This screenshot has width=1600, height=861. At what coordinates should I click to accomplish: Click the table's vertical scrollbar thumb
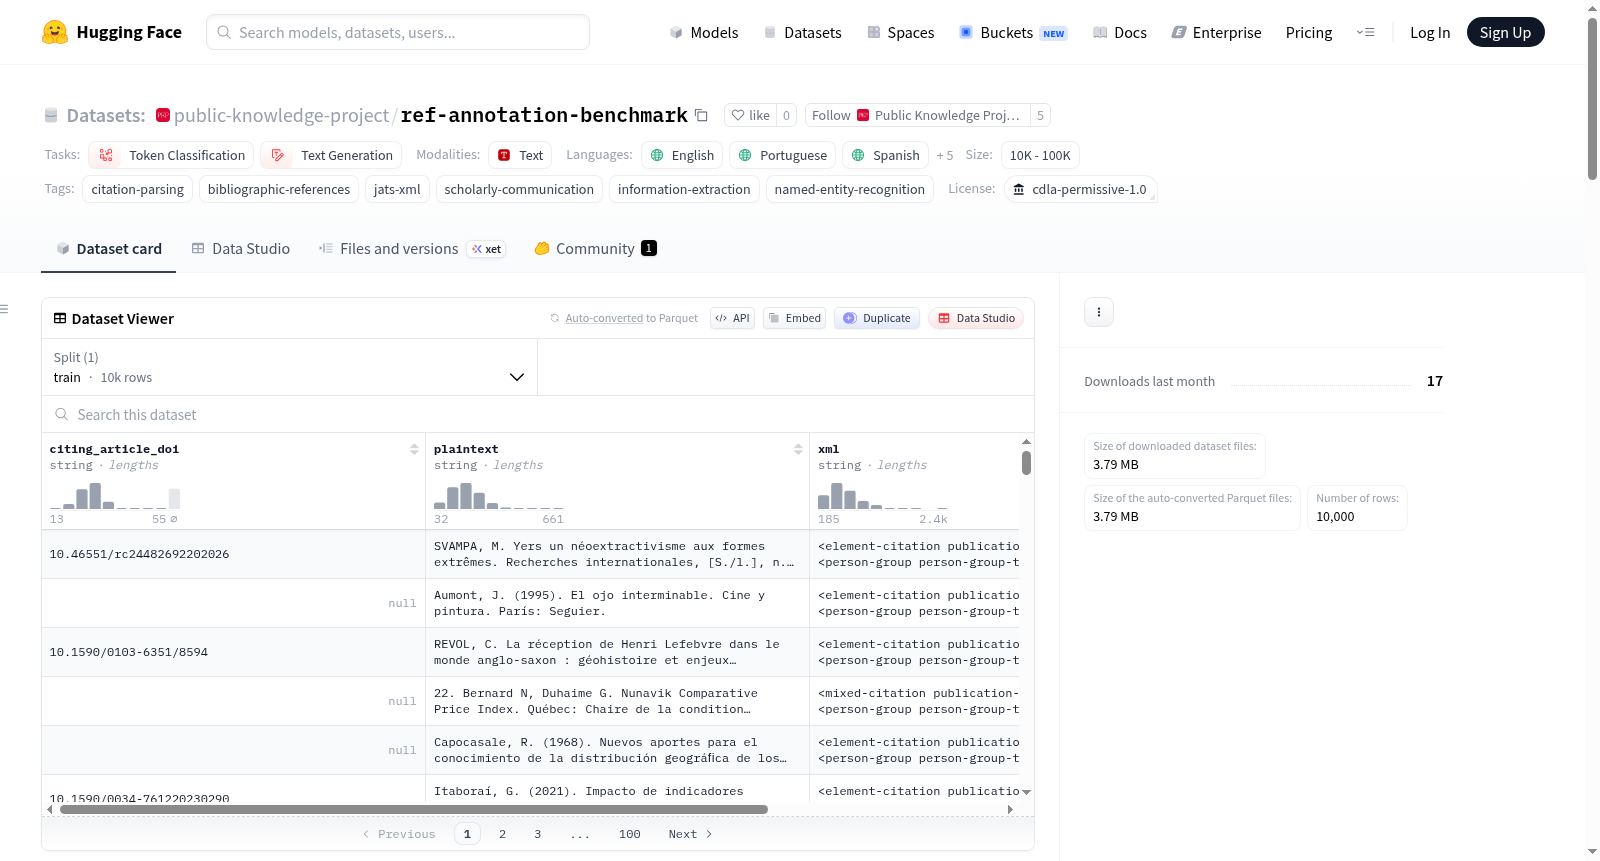1026,463
